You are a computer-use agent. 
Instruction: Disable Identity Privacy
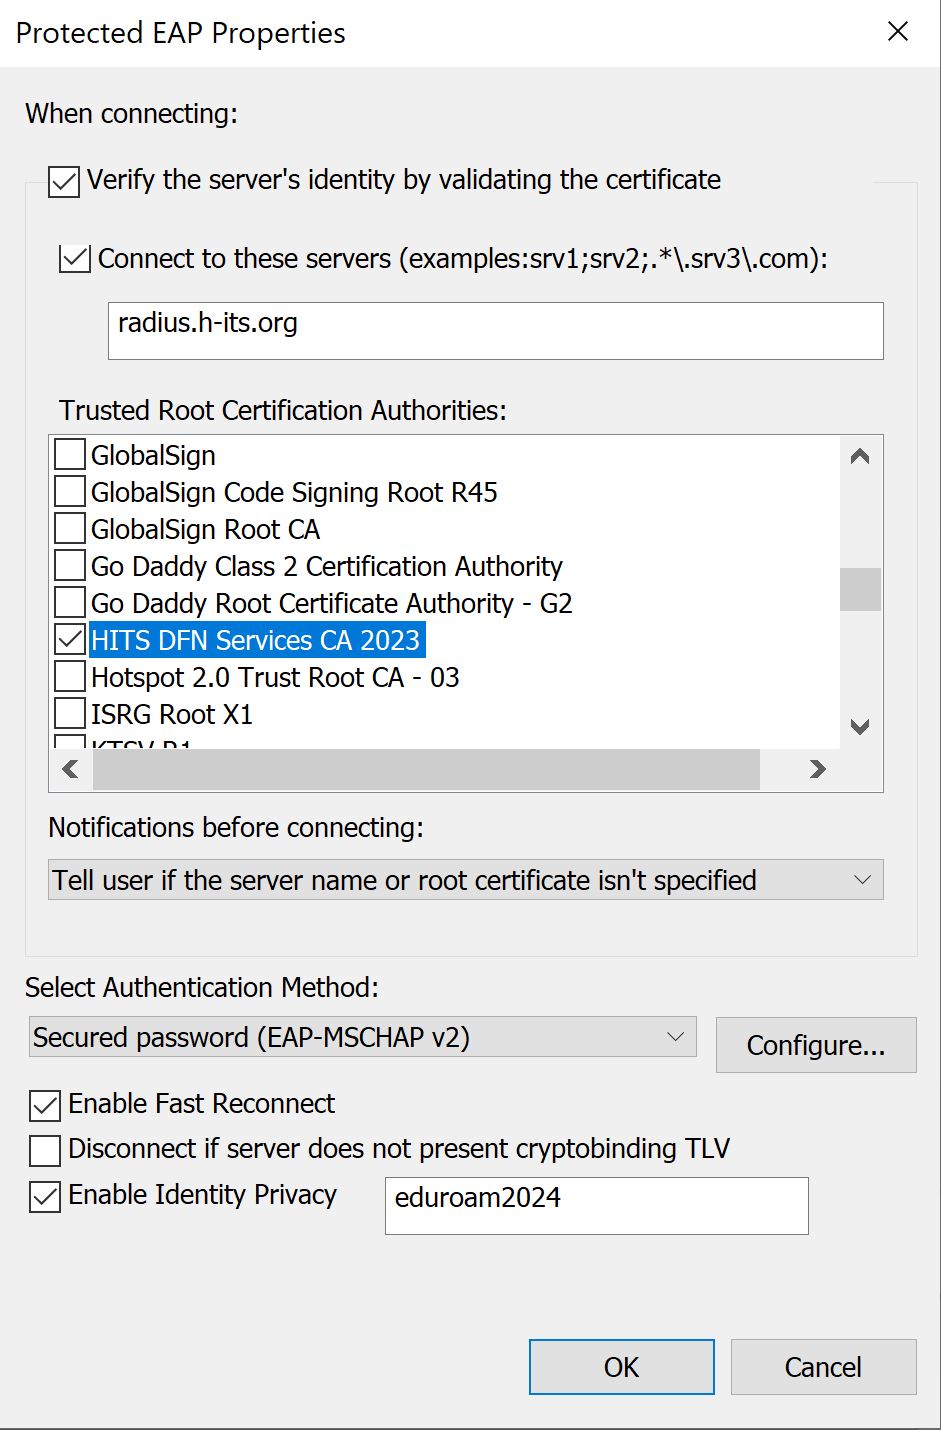43,1196
